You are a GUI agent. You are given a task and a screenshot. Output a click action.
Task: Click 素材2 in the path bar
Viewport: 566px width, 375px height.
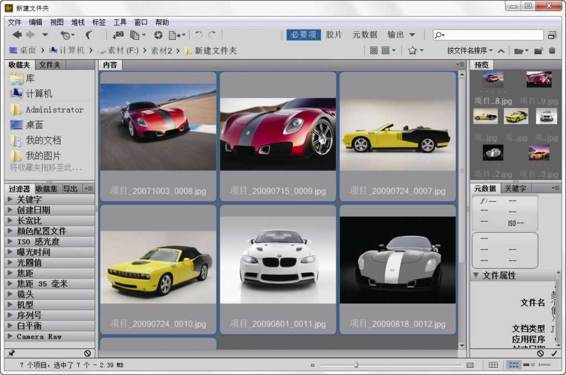(161, 51)
